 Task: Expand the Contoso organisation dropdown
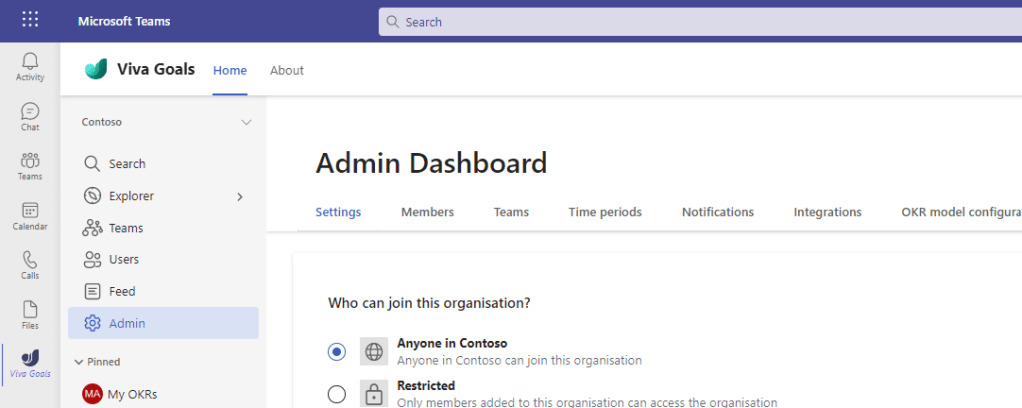pos(246,122)
